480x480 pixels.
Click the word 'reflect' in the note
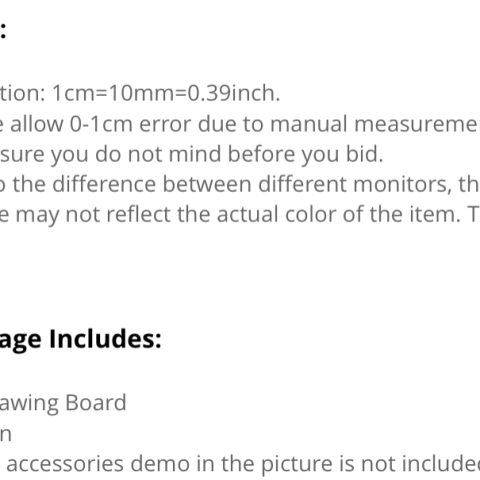[x=138, y=214]
